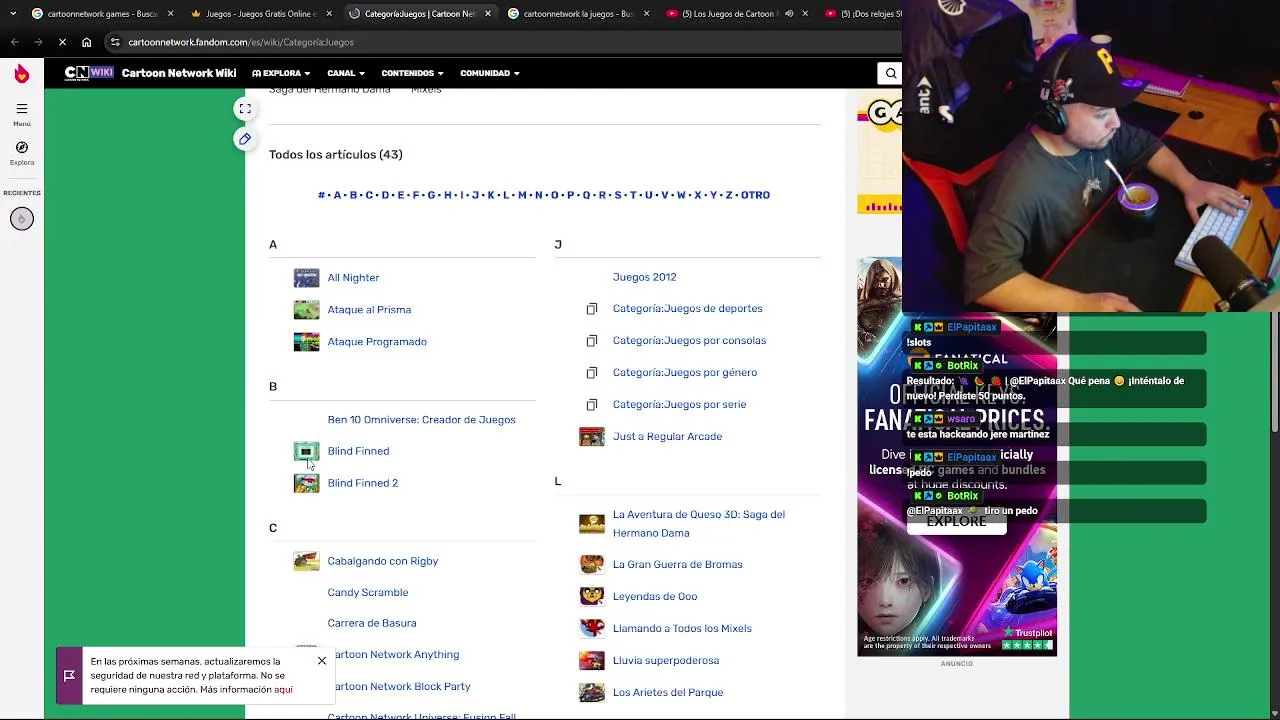Dismiss the security notice with X
This screenshot has width=1280, height=720.
tap(322, 661)
